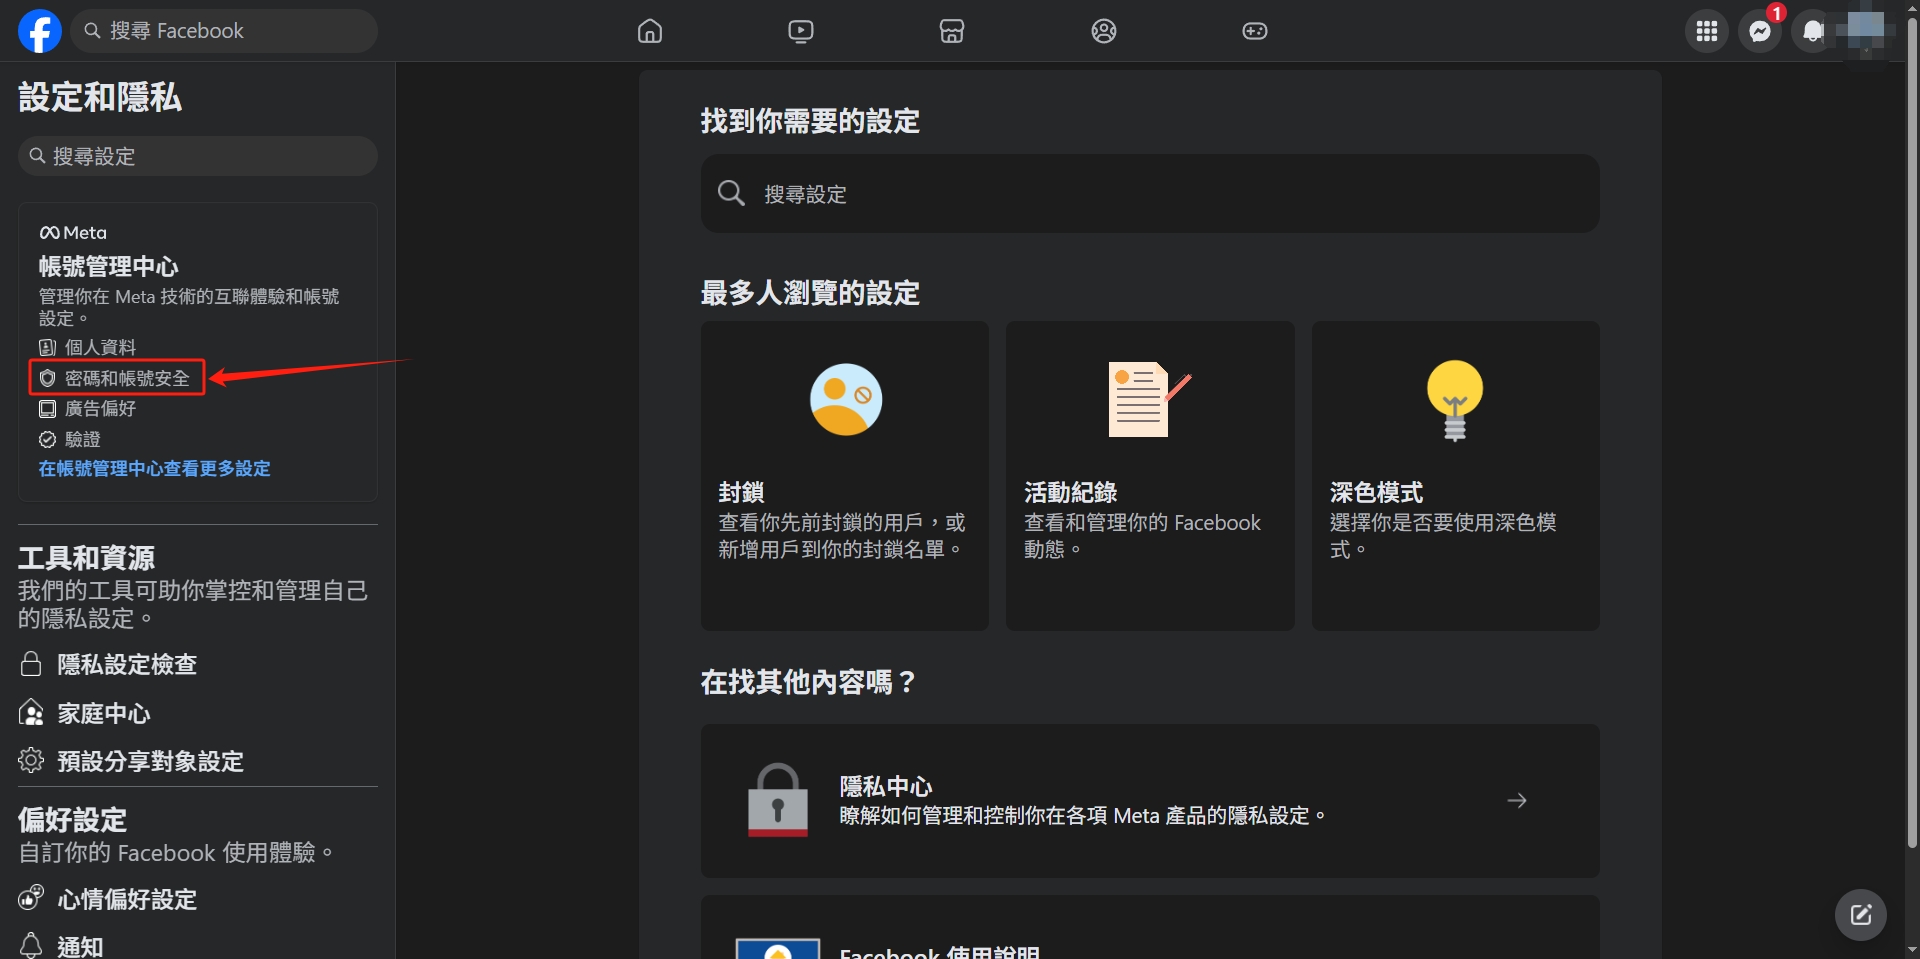Image resolution: width=1920 pixels, height=959 pixels.
Task: Click the 個人資料 icon
Action: tap(47, 347)
